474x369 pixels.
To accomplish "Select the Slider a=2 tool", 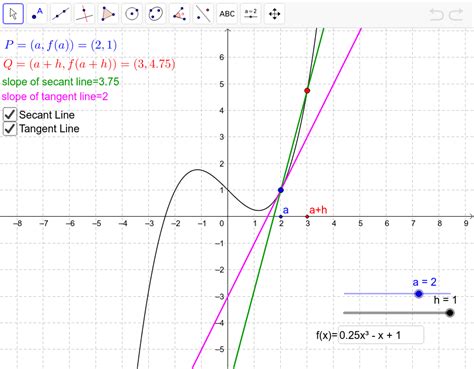I will pos(251,14).
